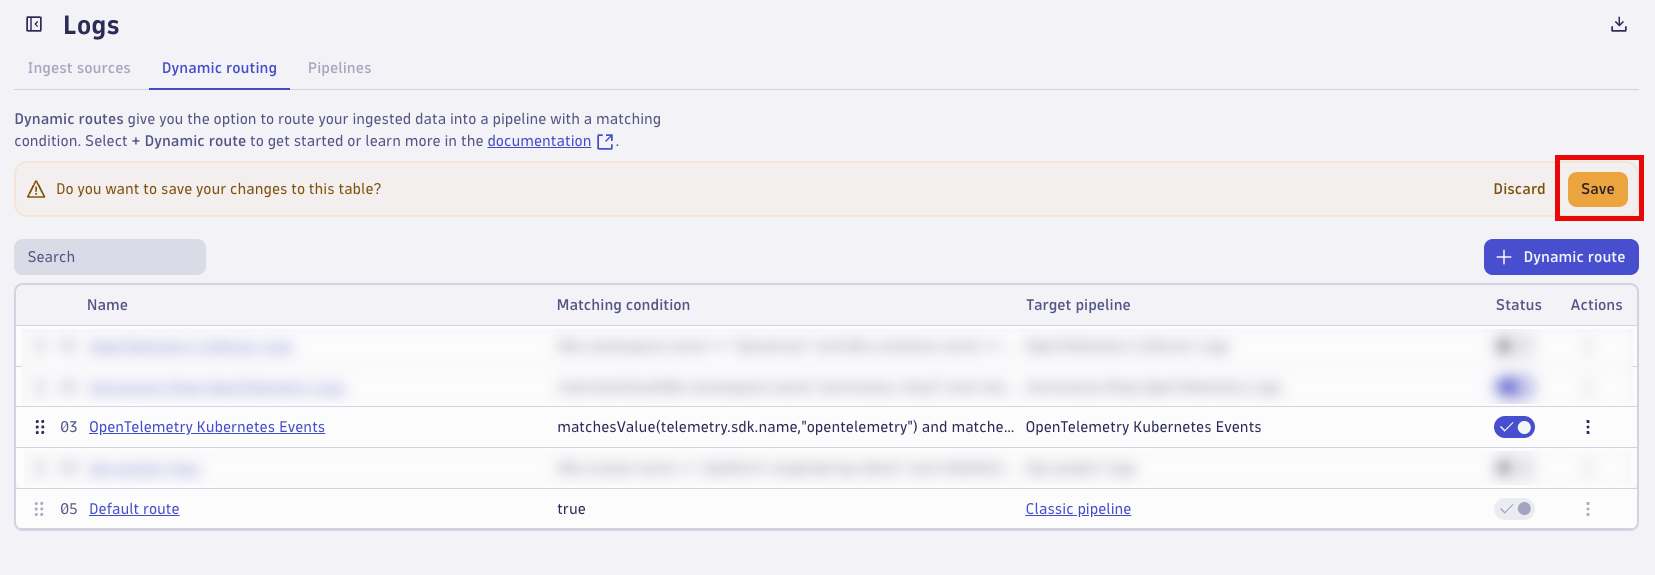
Task: Open the documentation link
Action: 539,141
